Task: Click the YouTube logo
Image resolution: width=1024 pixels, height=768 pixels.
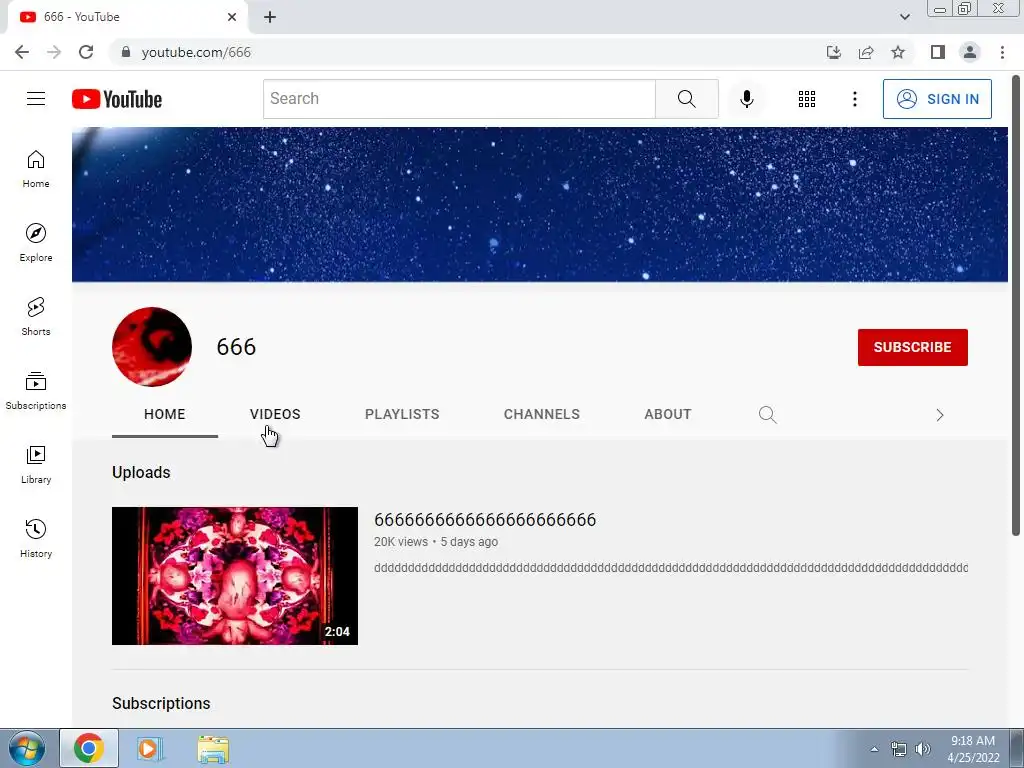Action: 117,99
